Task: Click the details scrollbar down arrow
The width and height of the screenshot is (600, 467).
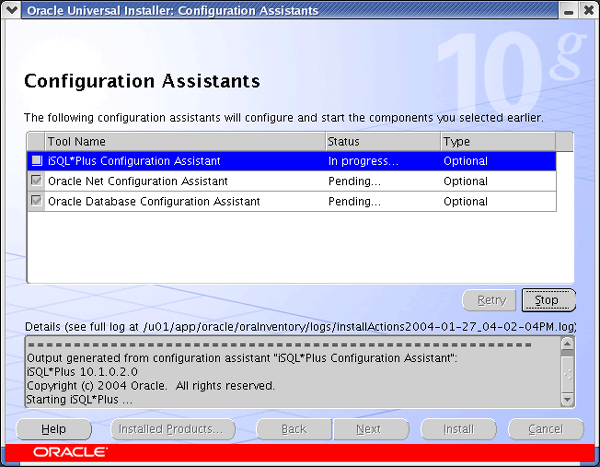Action: coord(567,400)
